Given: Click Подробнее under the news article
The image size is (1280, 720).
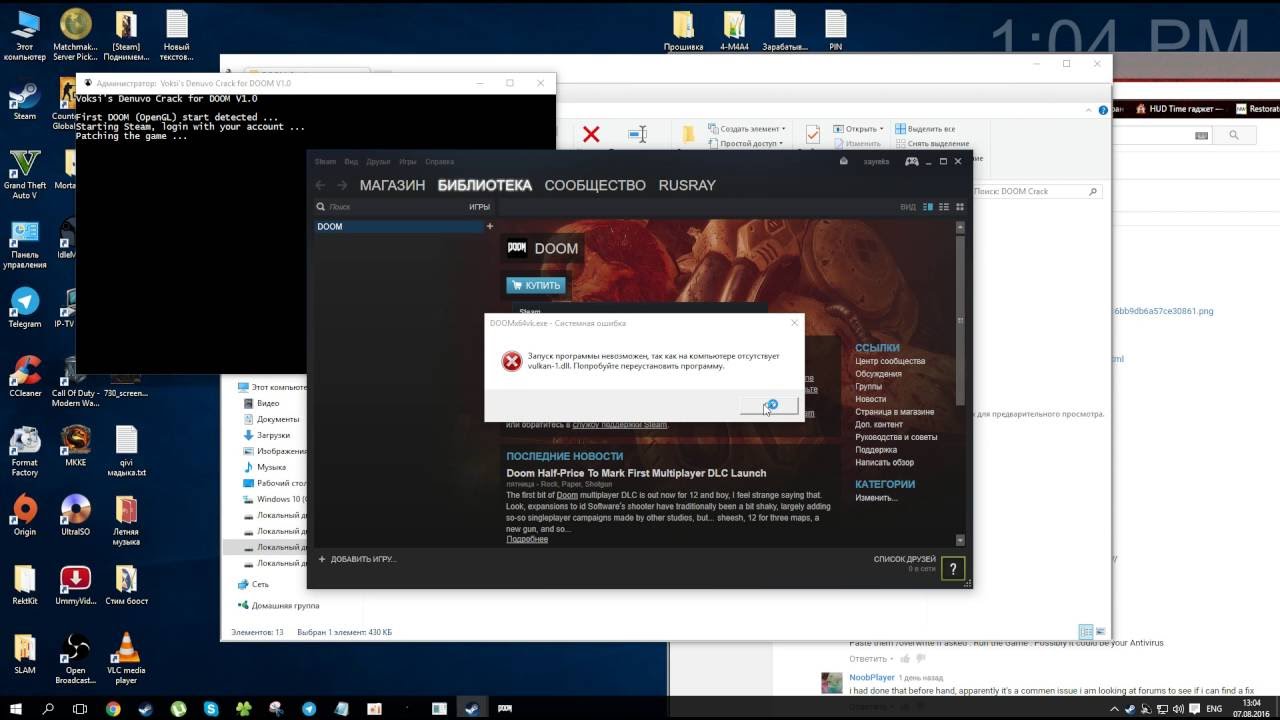Looking at the screenshot, I should tap(527, 539).
